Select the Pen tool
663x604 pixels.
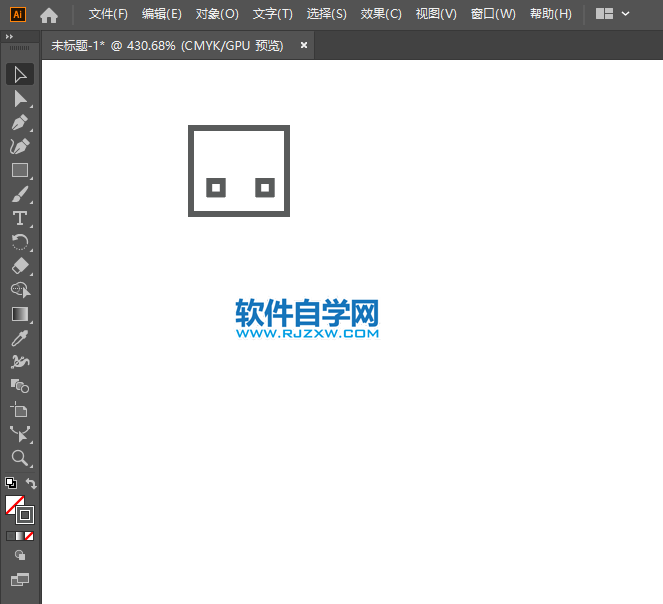click(x=20, y=123)
